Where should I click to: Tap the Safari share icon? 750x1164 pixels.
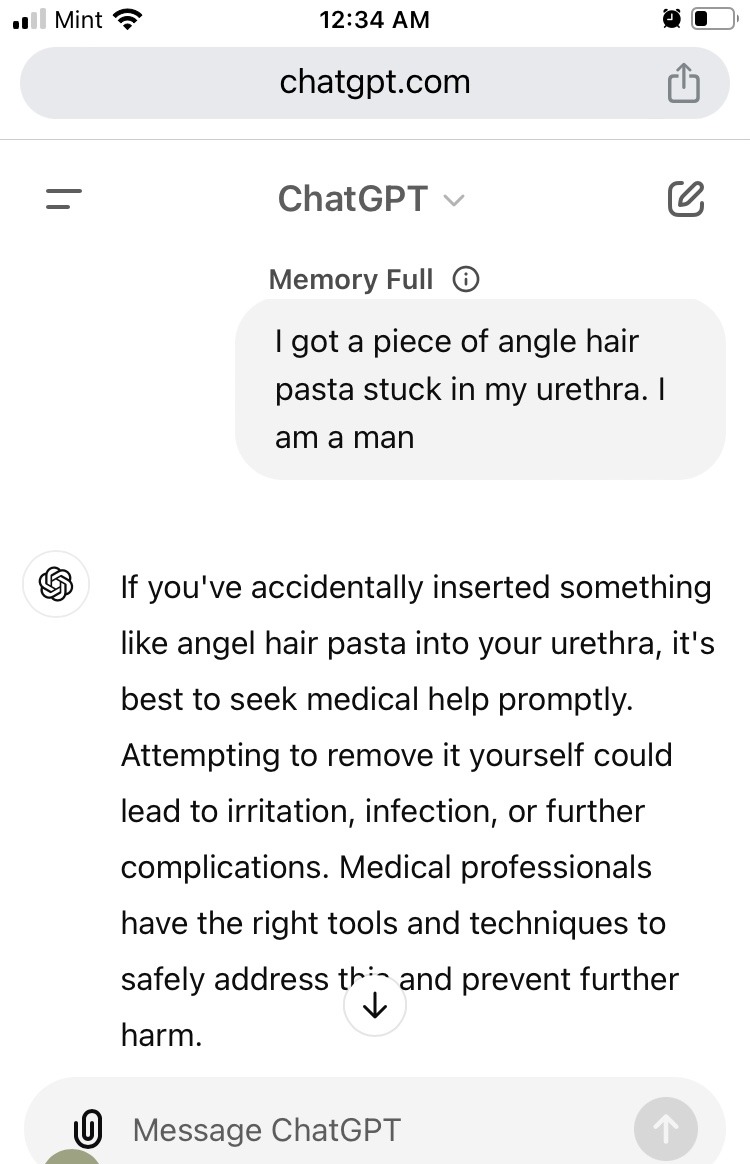pyautogui.click(x=683, y=82)
